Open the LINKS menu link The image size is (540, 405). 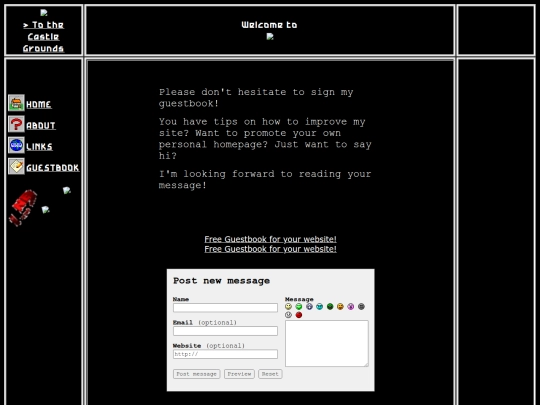pos(39,147)
